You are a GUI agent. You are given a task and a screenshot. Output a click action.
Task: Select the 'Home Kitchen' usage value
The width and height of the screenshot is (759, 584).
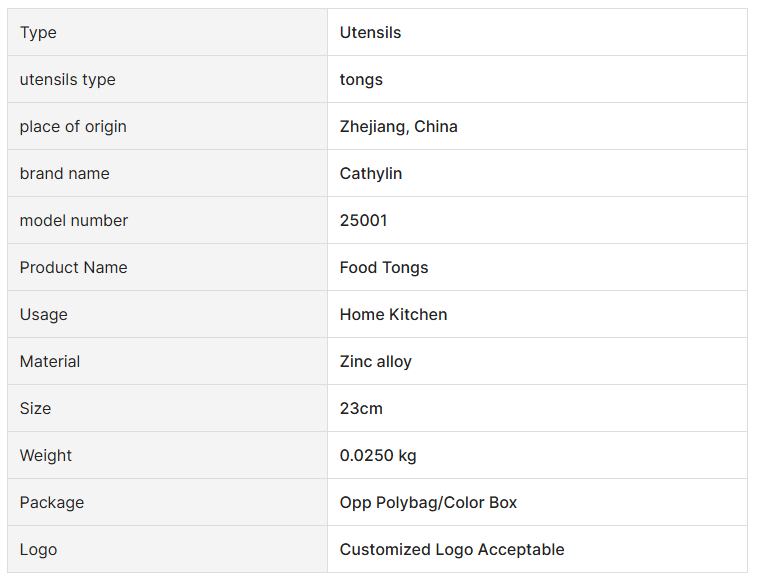(x=393, y=315)
